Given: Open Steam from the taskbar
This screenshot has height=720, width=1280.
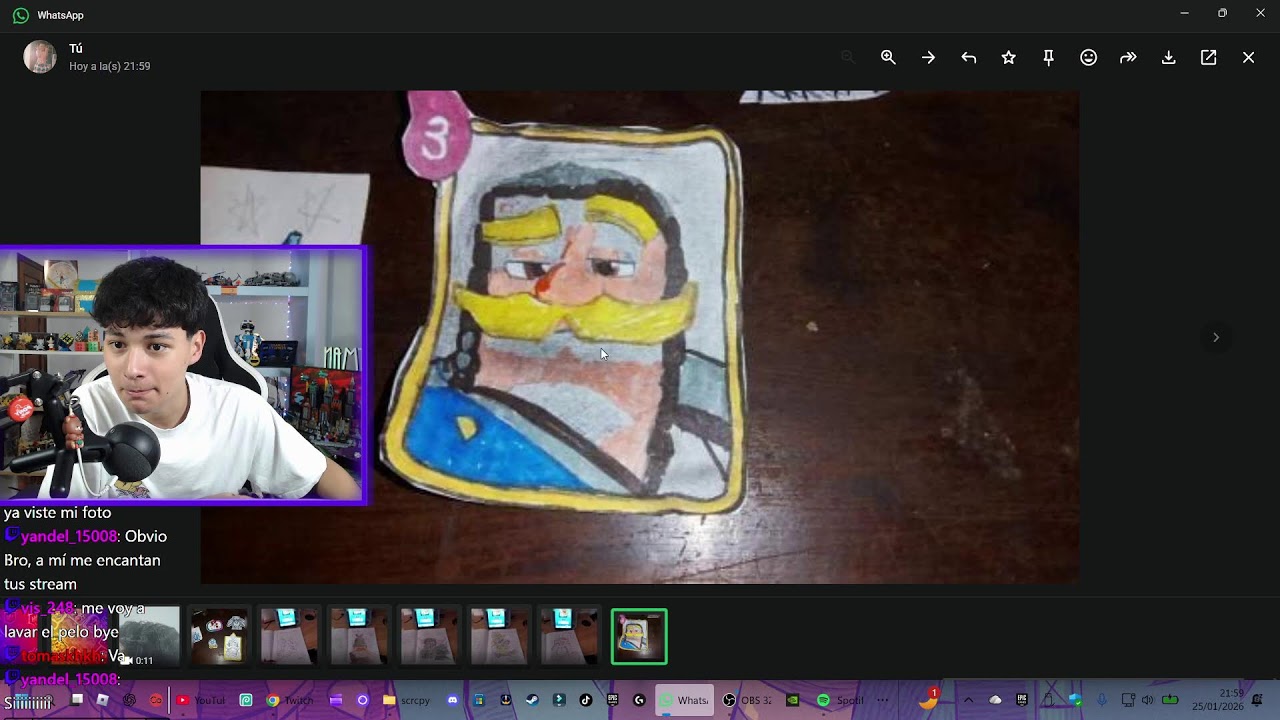Looking at the screenshot, I should [x=532, y=700].
